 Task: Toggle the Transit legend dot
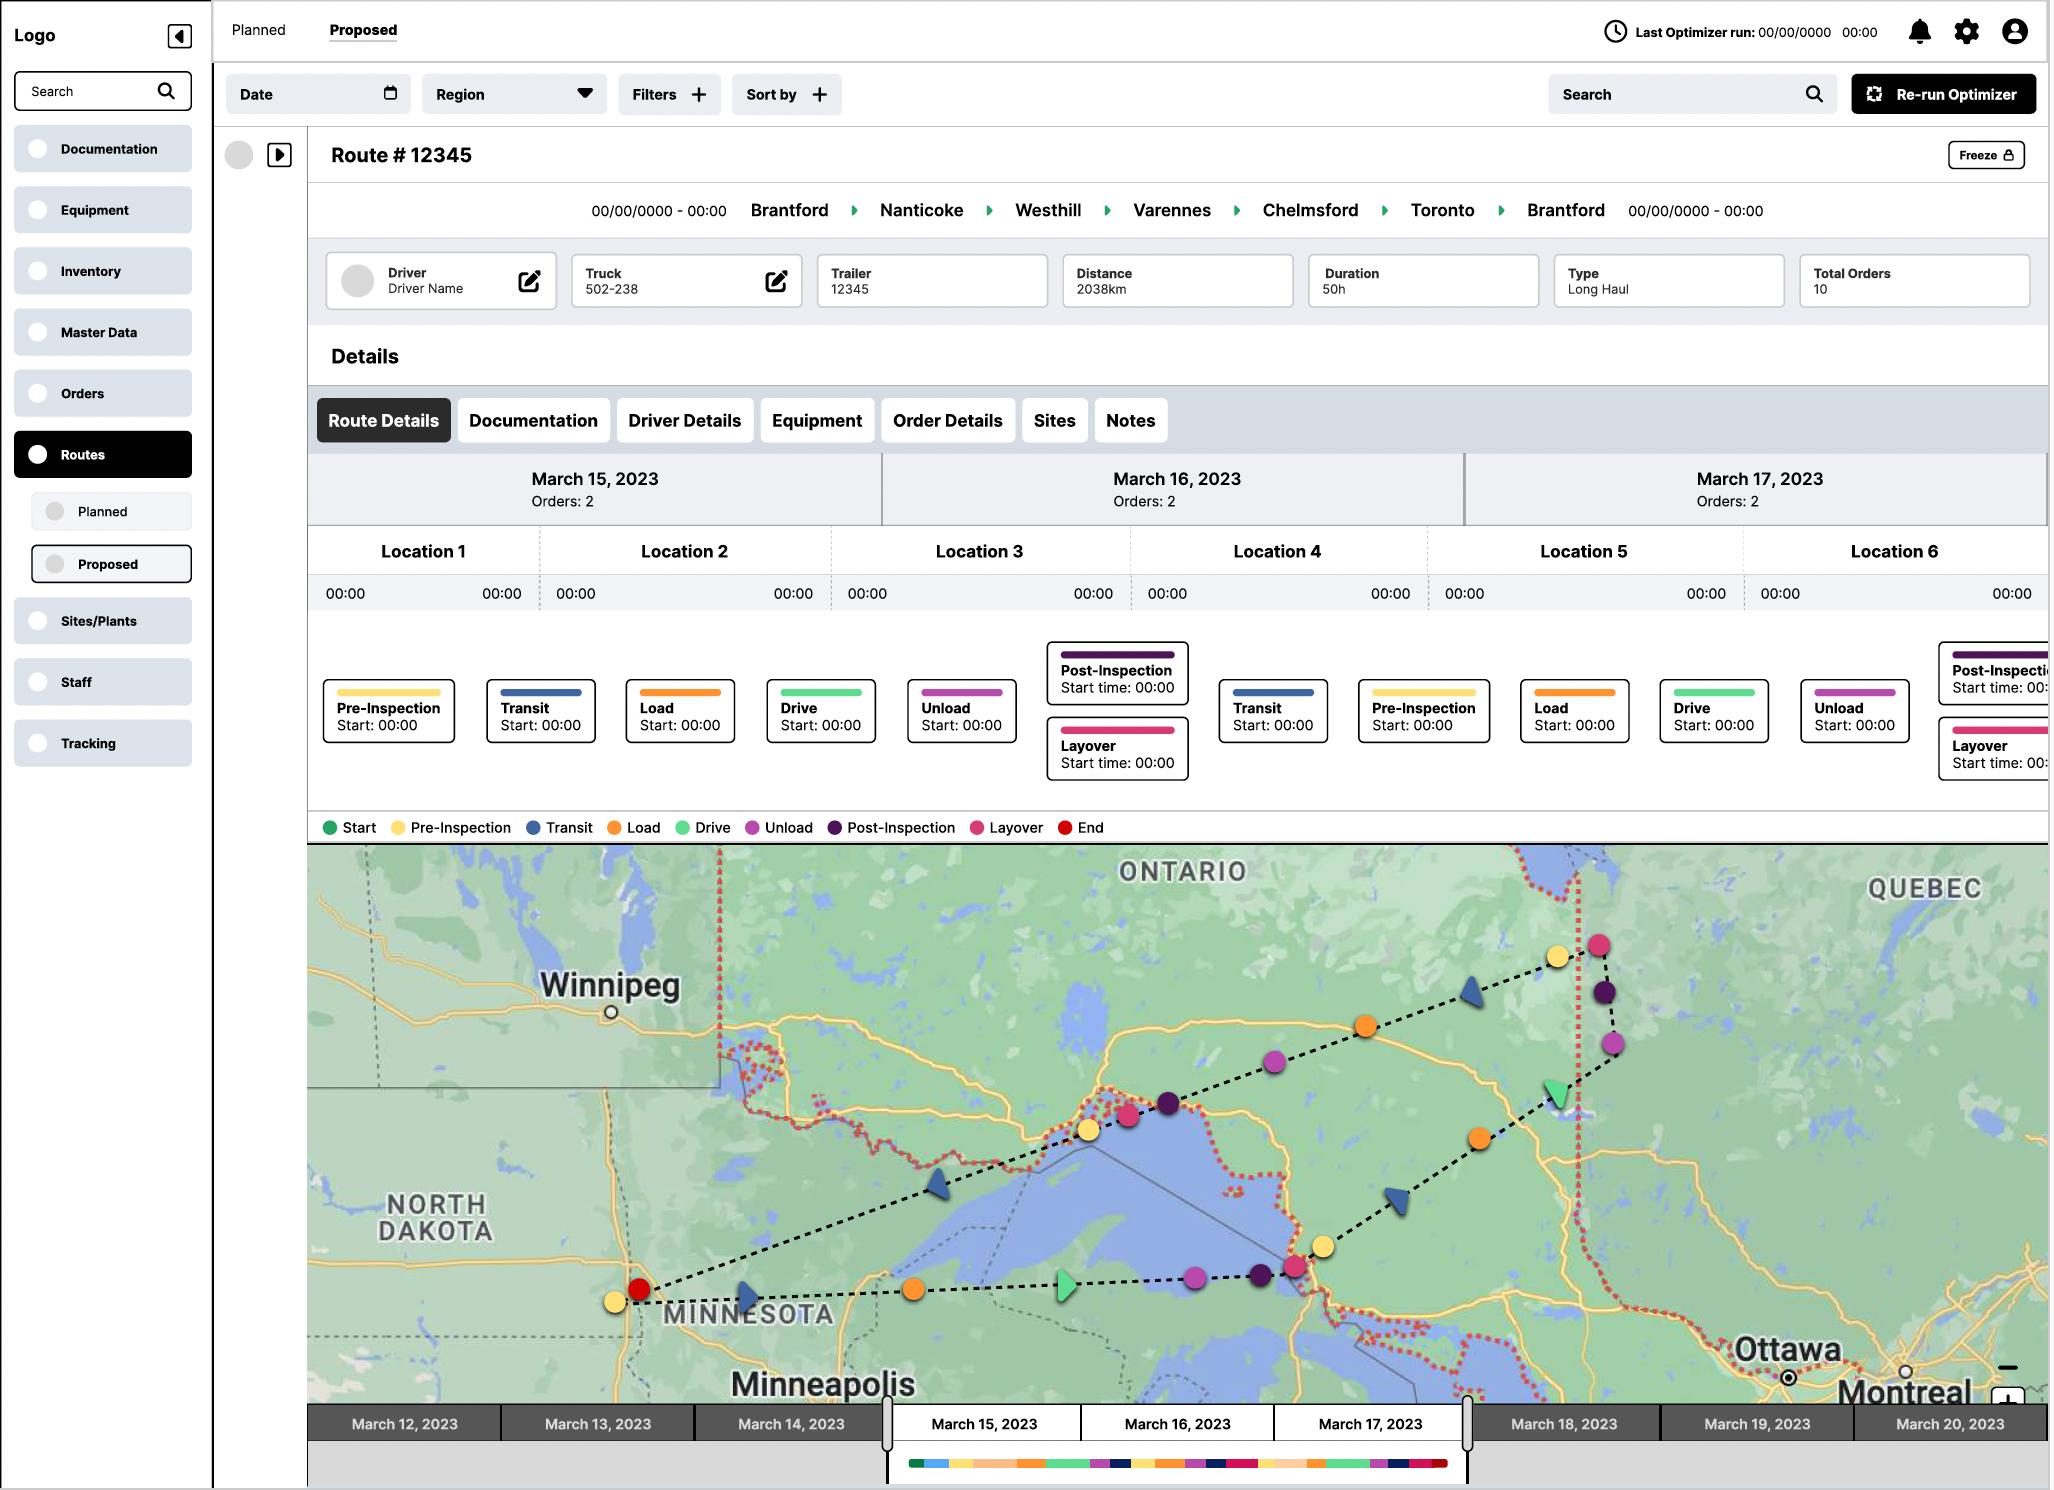(533, 828)
